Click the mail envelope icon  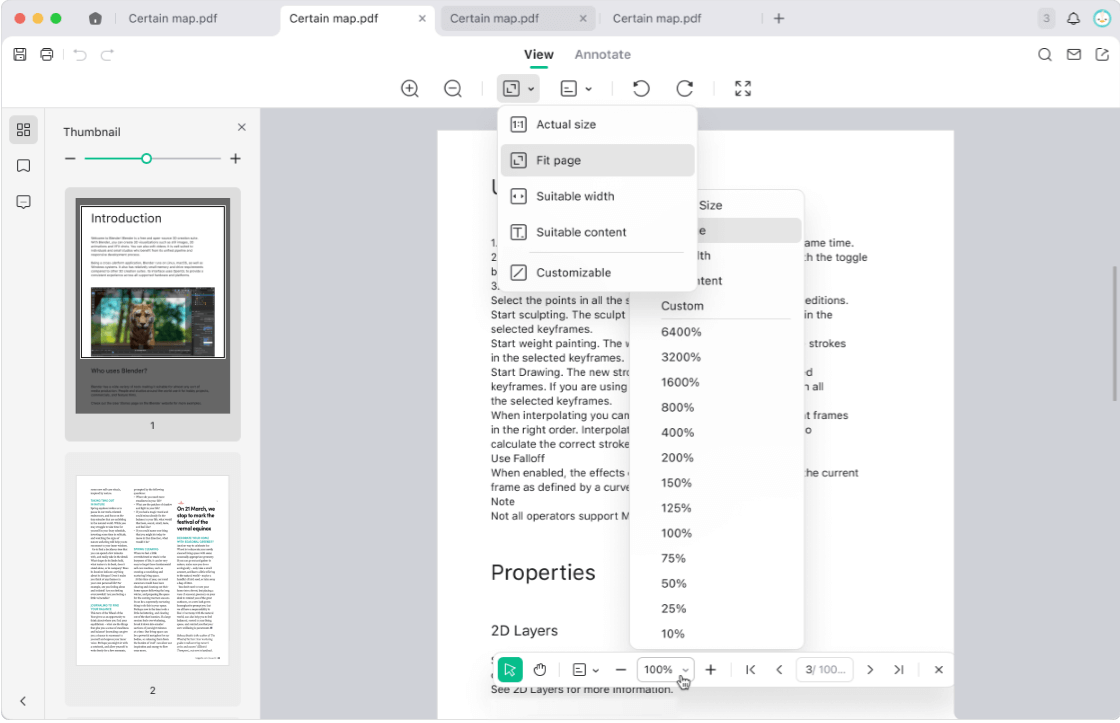[x=1074, y=54]
